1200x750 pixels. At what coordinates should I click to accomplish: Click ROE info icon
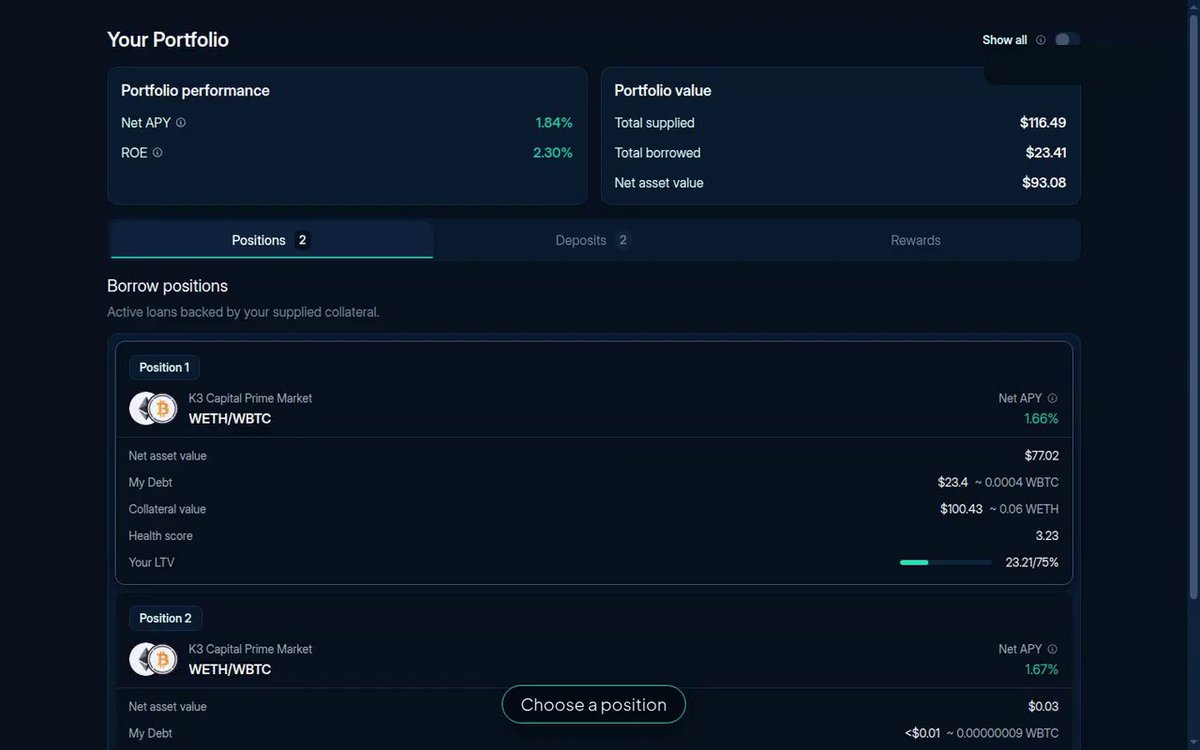pos(157,153)
